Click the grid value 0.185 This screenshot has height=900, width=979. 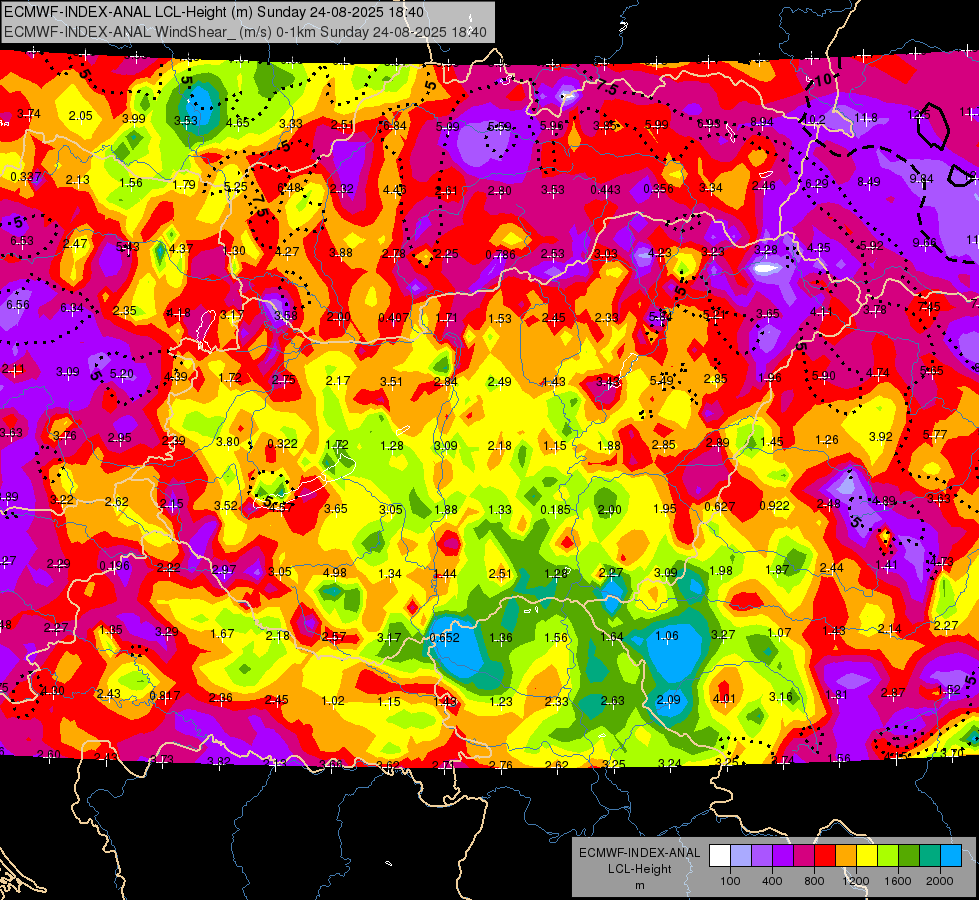point(556,510)
